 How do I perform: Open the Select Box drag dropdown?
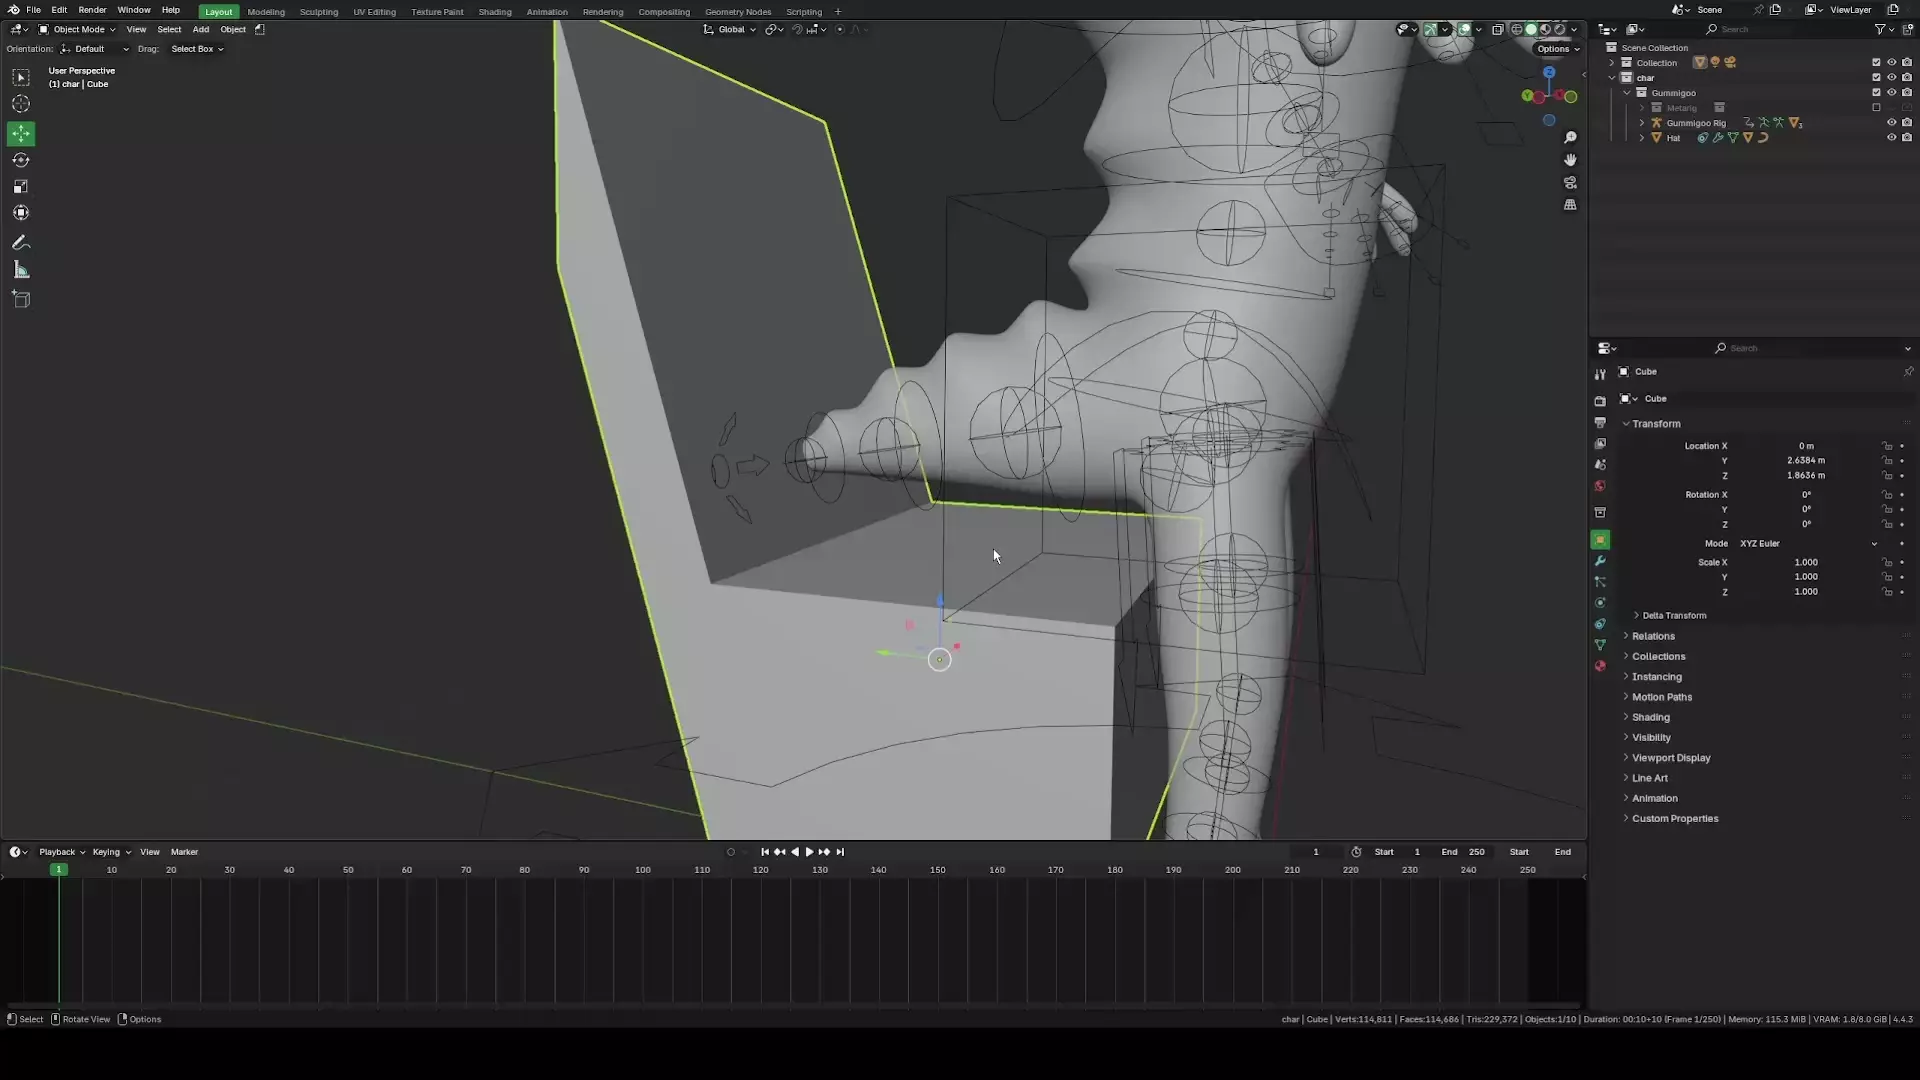pyautogui.click(x=197, y=49)
